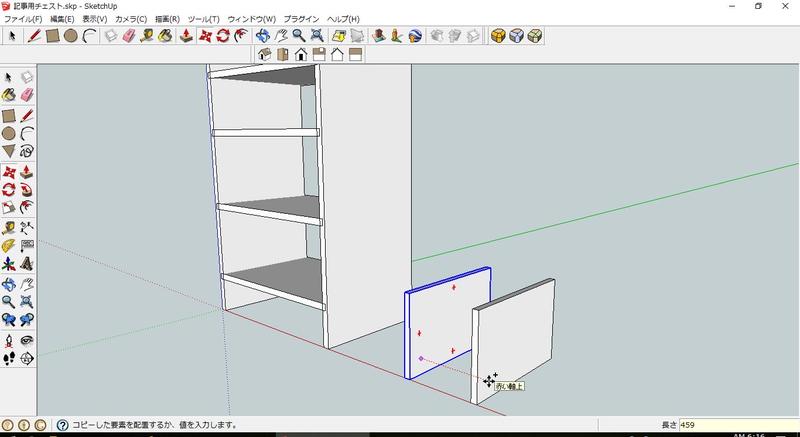The width and height of the screenshot is (800, 437).
Task: Activate the Walk tool footprints icon
Action: tap(9, 357)
